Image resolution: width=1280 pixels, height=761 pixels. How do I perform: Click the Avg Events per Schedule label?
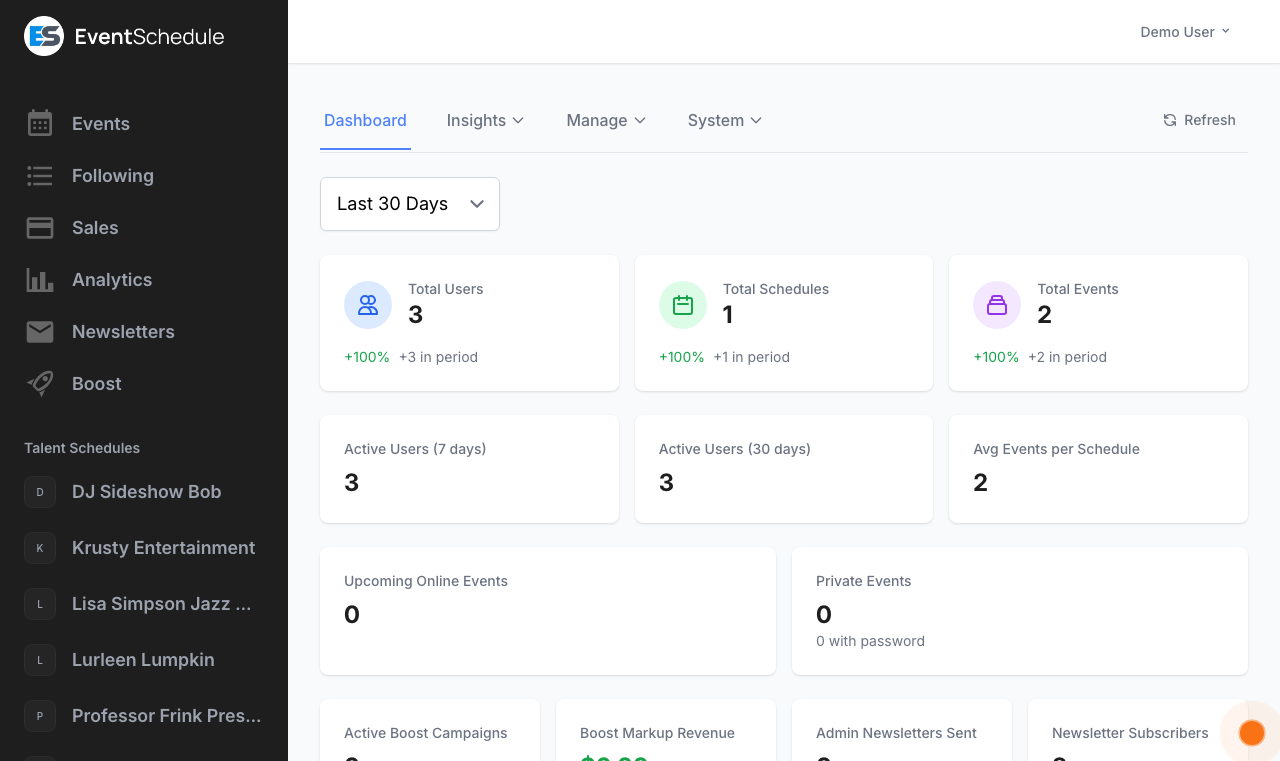(x=1056, y=449)
